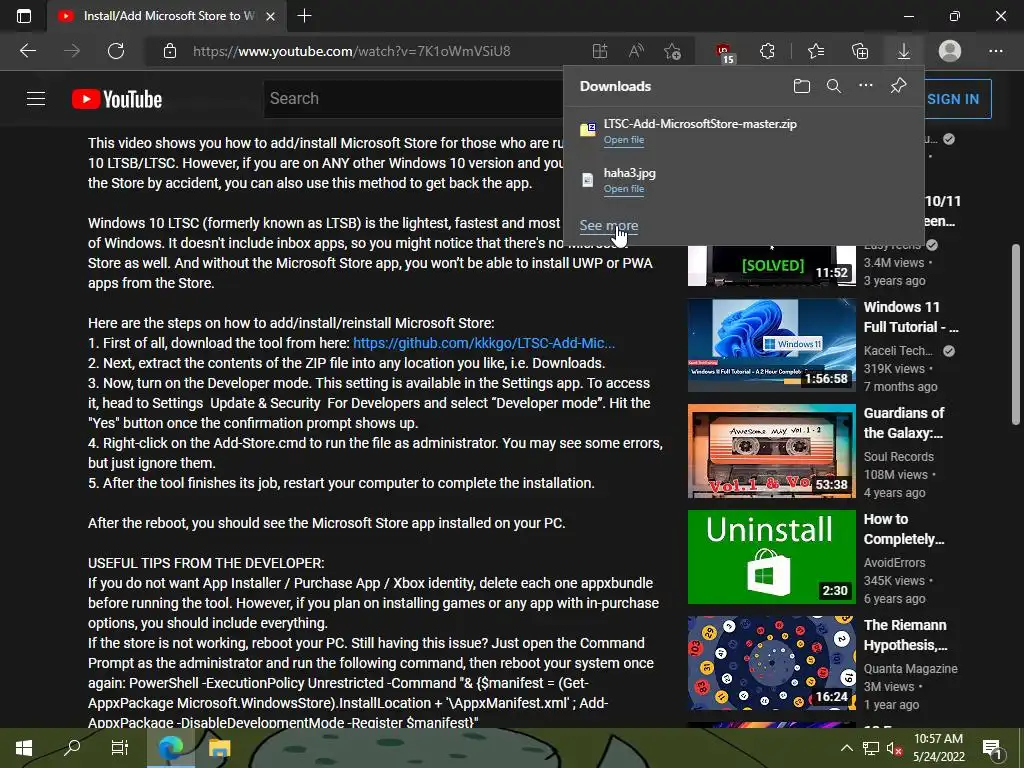Open Windows 11 Full Tutorial thumbnail

click(771, 345)
